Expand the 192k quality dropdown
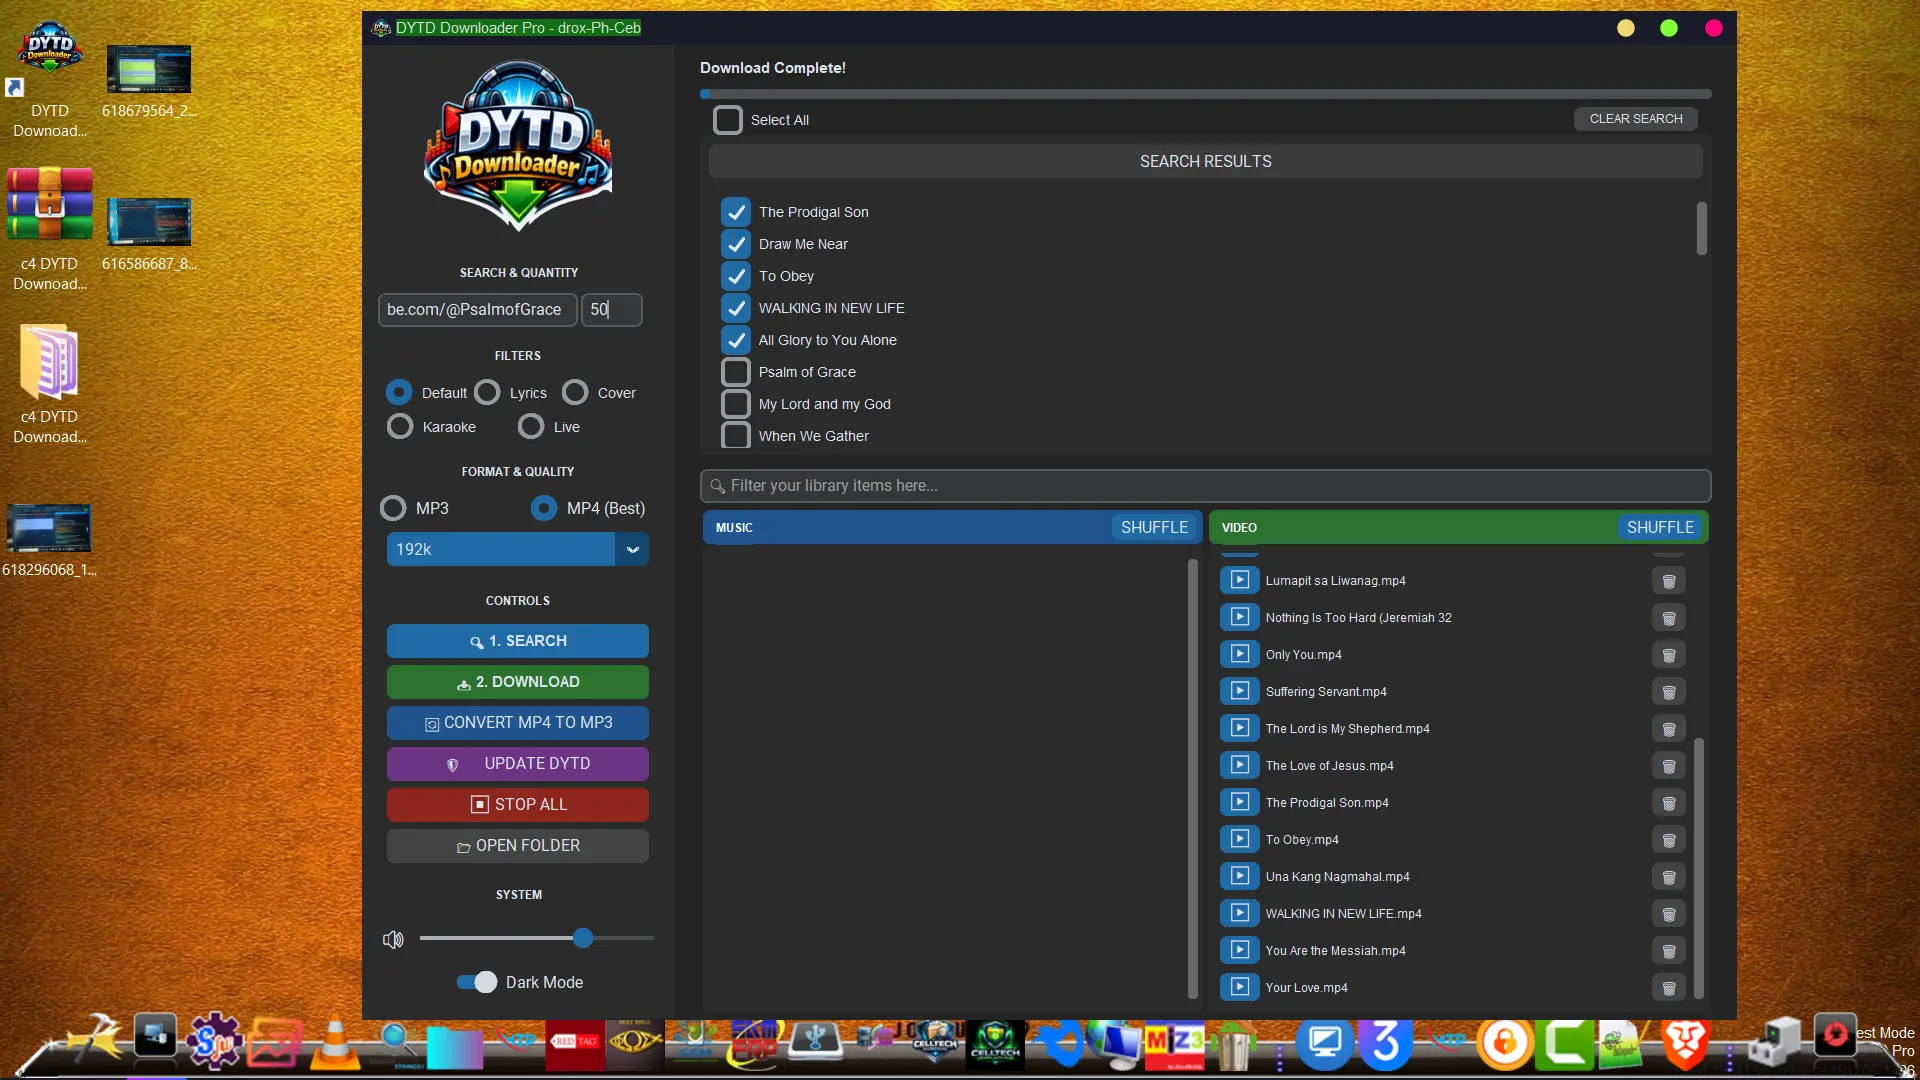Screen dimensions: 1920x1080 click(632, 549)
